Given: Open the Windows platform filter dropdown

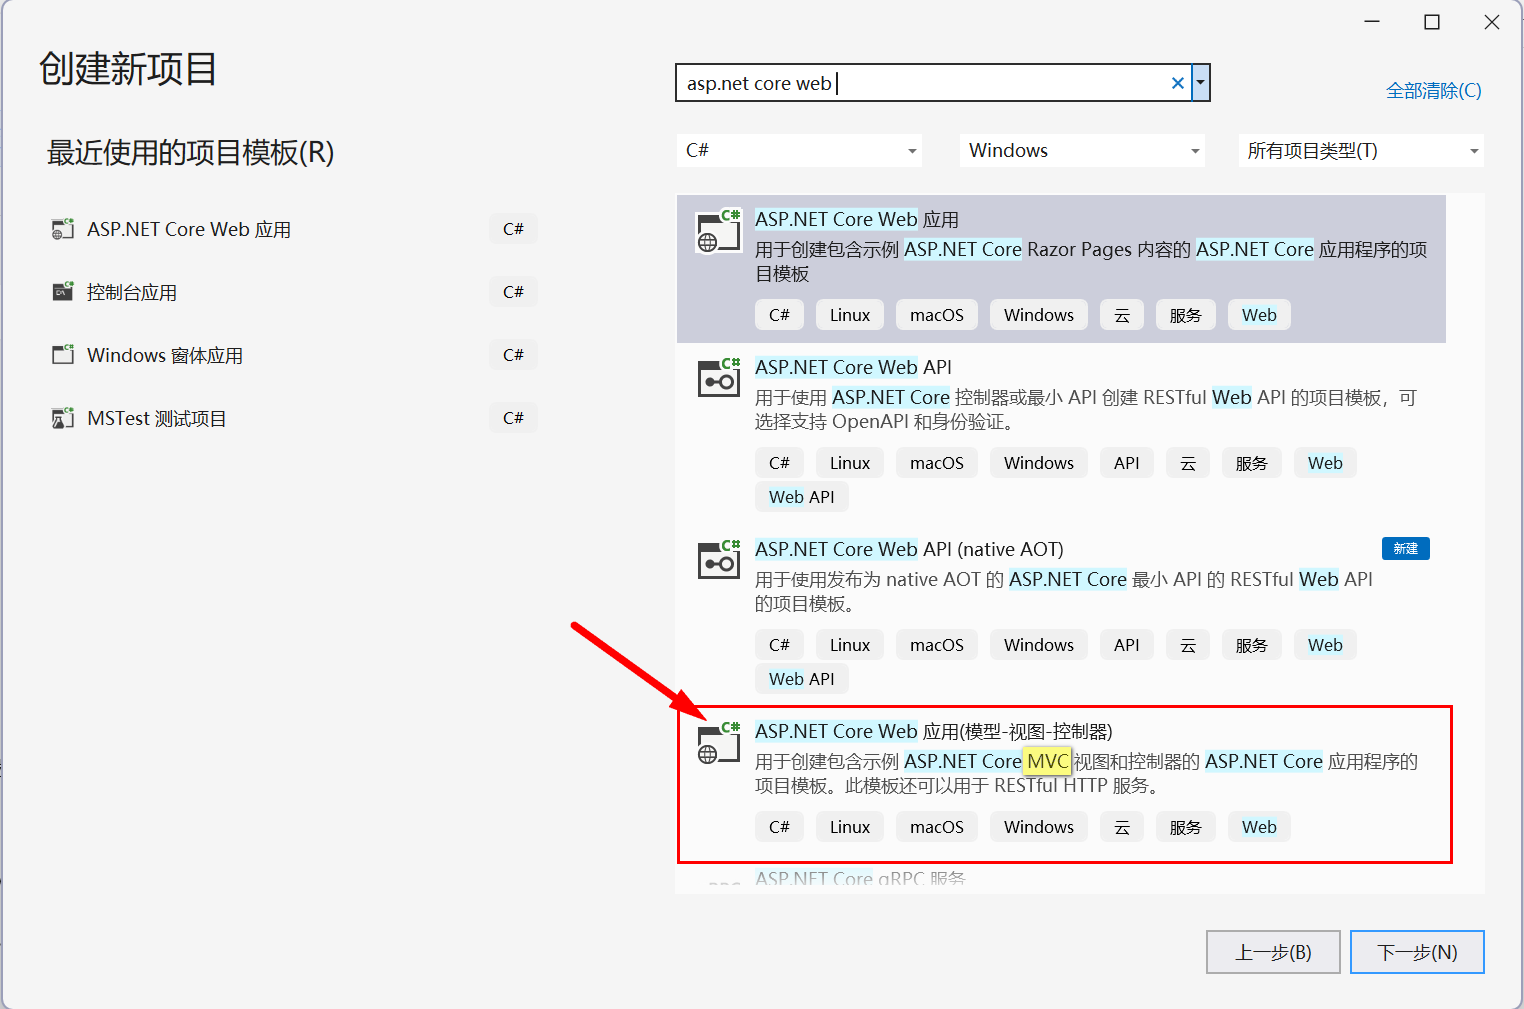Looking at the screenshot, I should pyautogui.click(x=1082, y=150).
